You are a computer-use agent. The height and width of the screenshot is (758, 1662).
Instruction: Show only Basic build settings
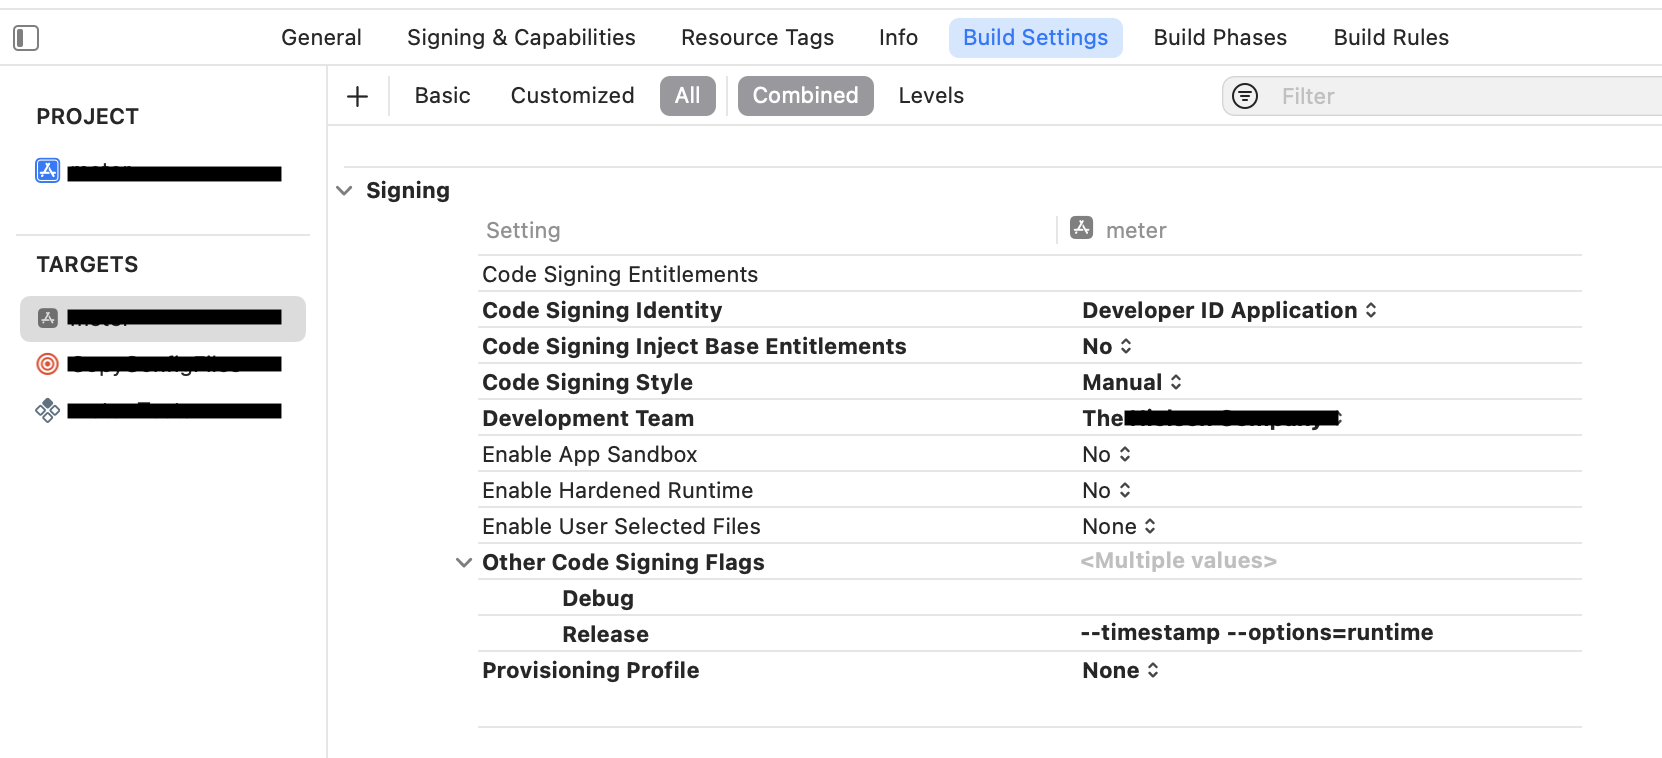click(x=442, y=96)
